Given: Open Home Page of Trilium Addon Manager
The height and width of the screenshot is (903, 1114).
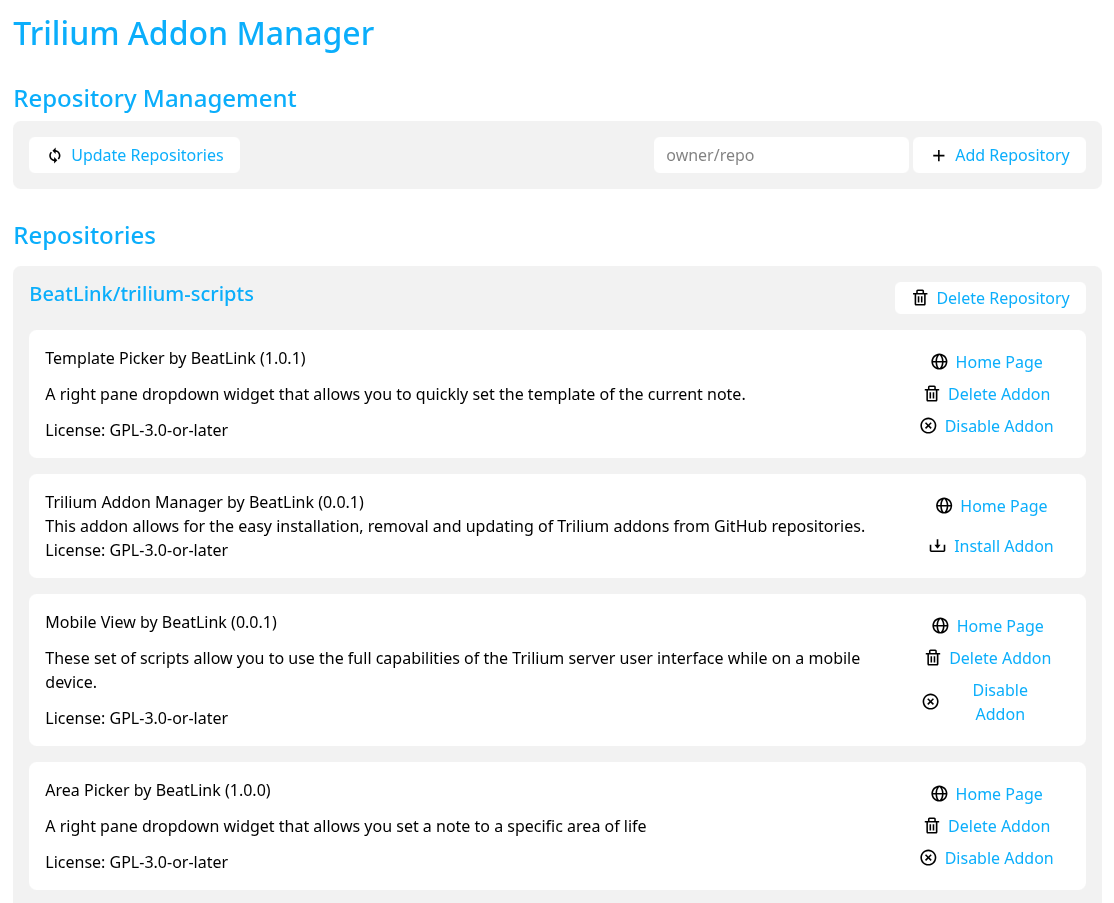Looking at the screenshot, I should [1003, 507].
